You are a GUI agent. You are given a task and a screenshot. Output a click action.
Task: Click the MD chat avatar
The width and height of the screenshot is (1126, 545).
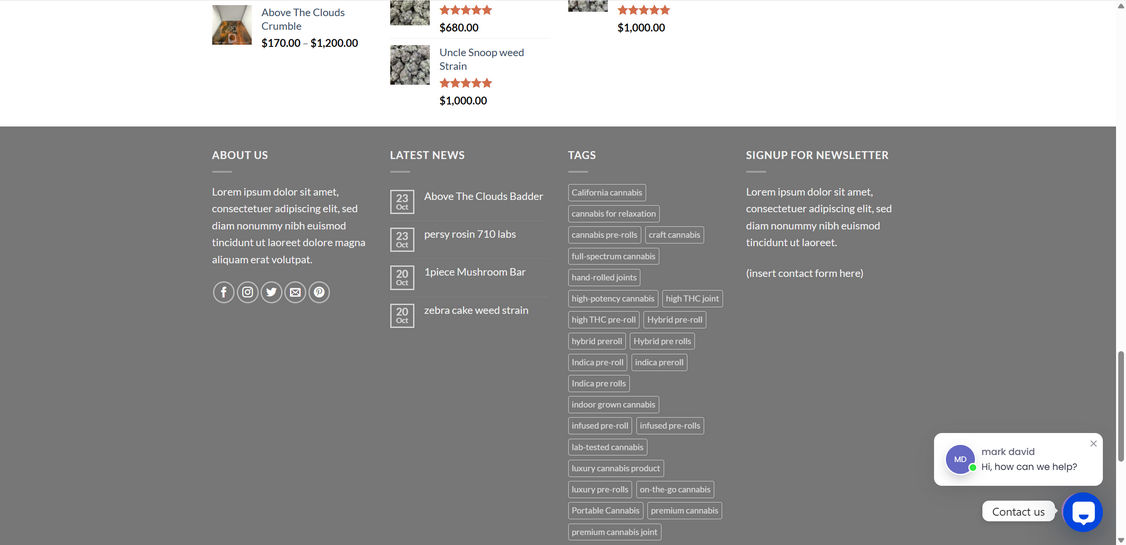point(960,459)
